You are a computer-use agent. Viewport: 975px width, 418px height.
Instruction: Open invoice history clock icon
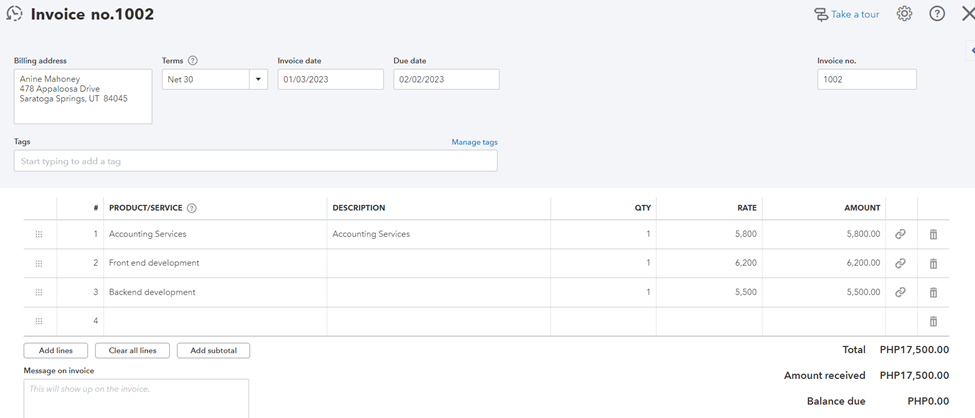pyautogui.click(x=14, y=15)
